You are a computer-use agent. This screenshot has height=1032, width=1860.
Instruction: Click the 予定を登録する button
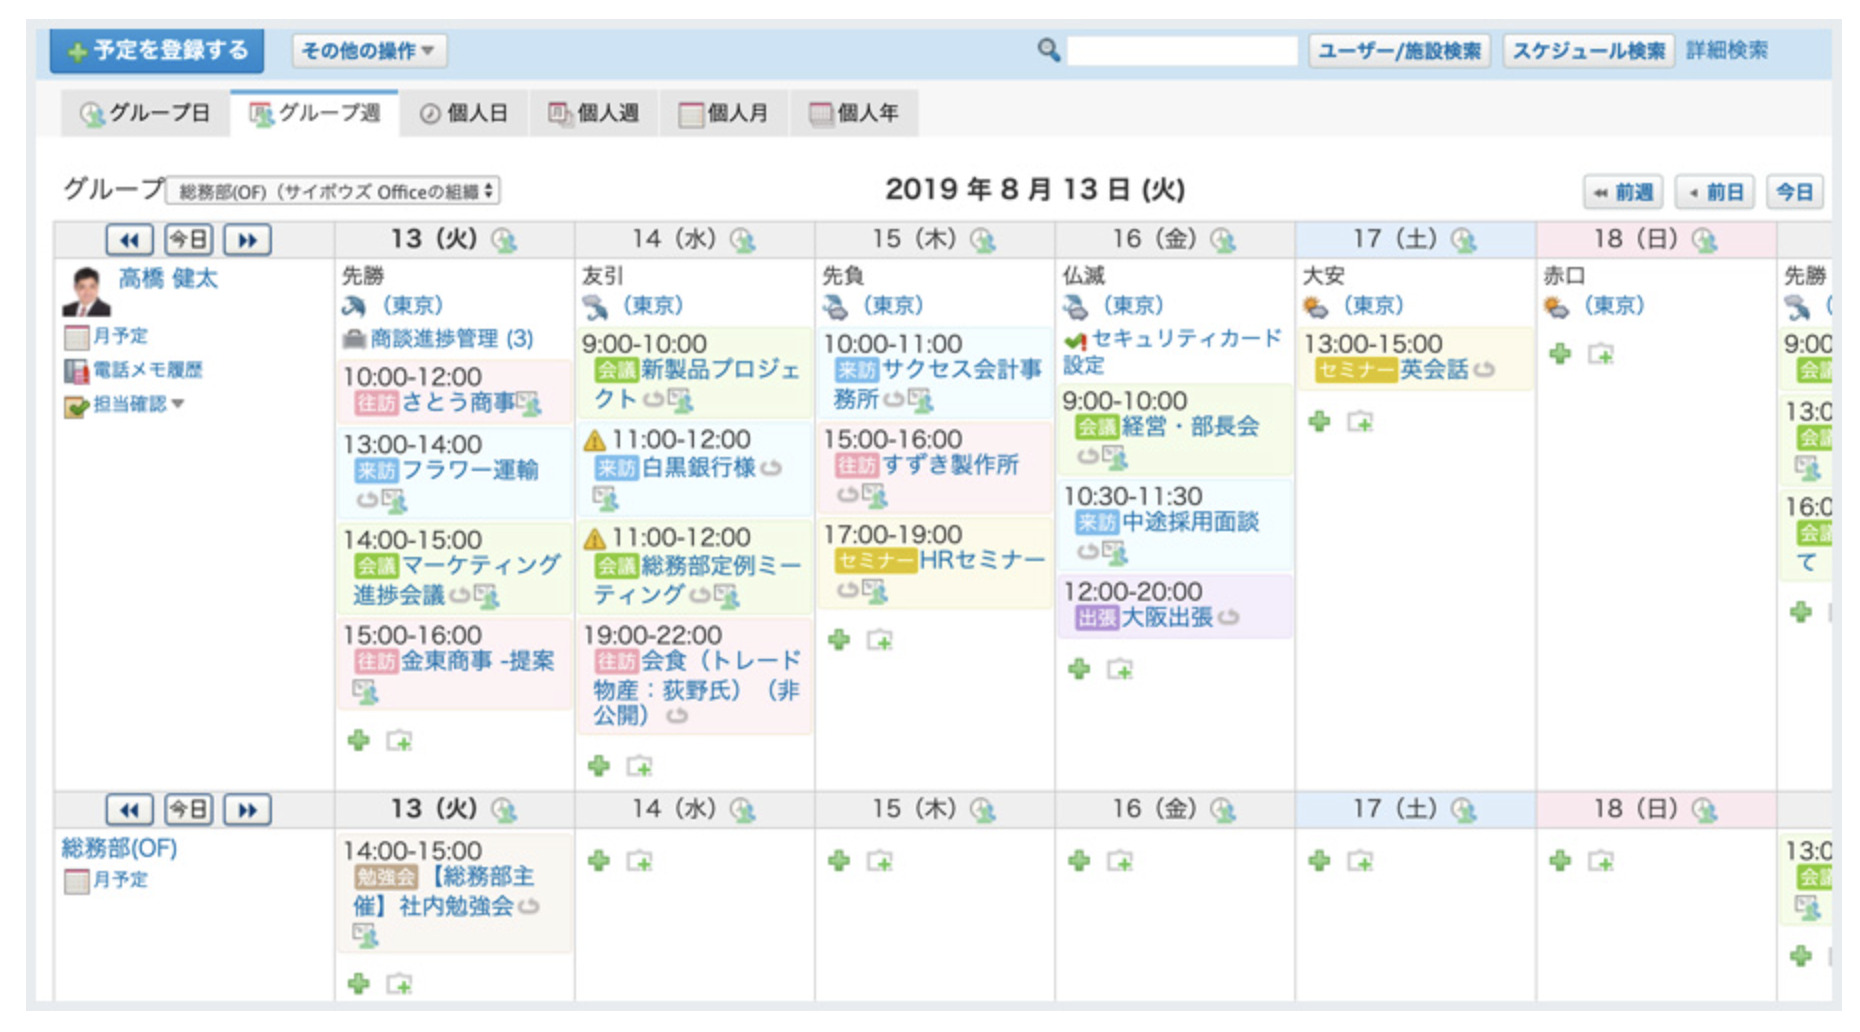coord(155,51)
